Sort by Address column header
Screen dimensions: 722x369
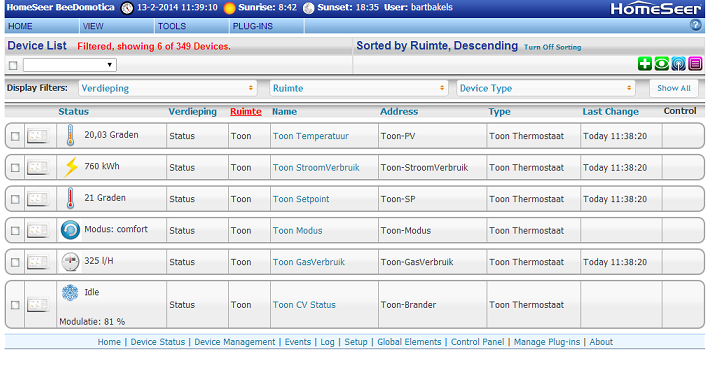pos(399,111)
